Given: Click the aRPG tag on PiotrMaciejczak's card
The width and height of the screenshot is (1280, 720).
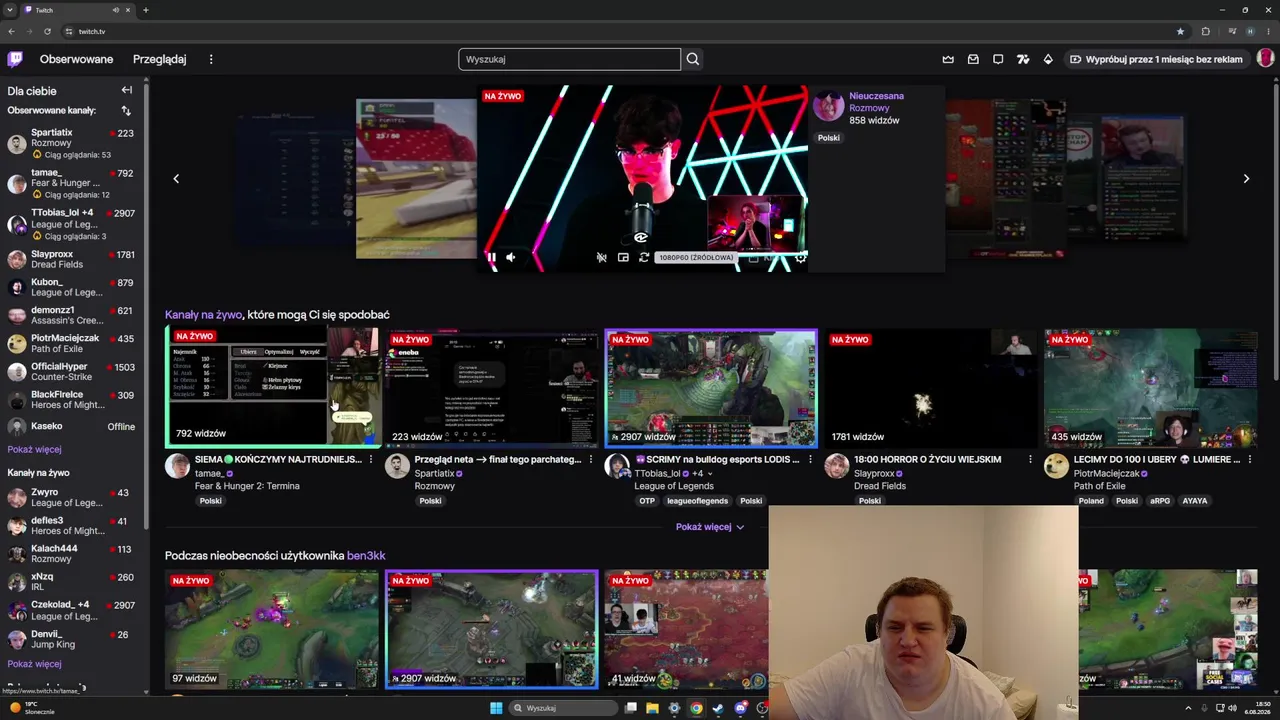Looking at the screenshot, I should 1160,501.
